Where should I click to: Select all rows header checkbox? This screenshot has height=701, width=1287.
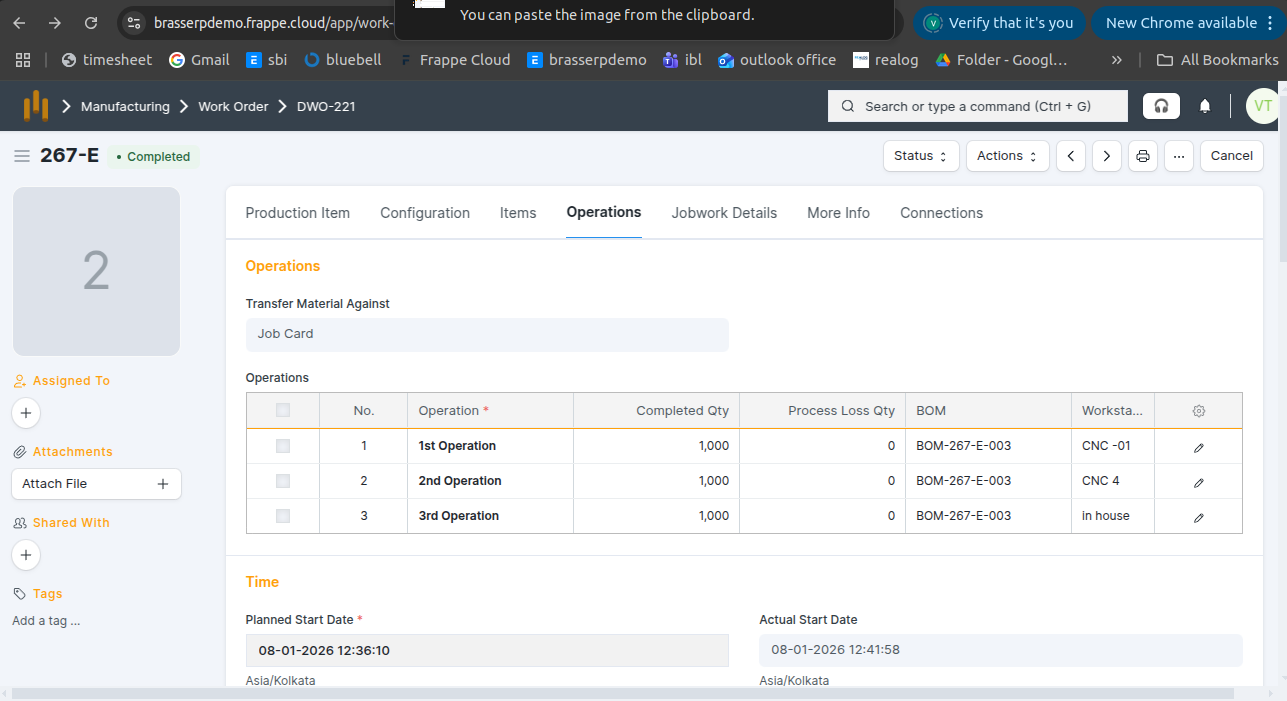pyautogui.click(x=283, y=410)
